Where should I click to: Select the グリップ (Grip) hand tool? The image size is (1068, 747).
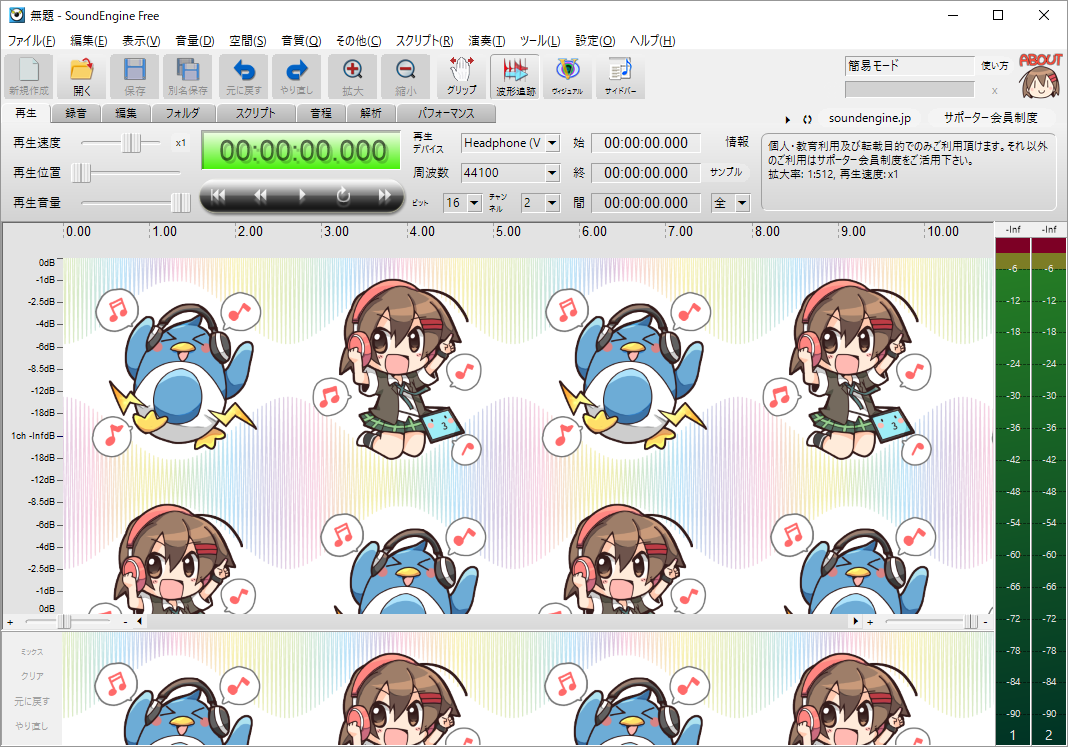click(461, 76)
